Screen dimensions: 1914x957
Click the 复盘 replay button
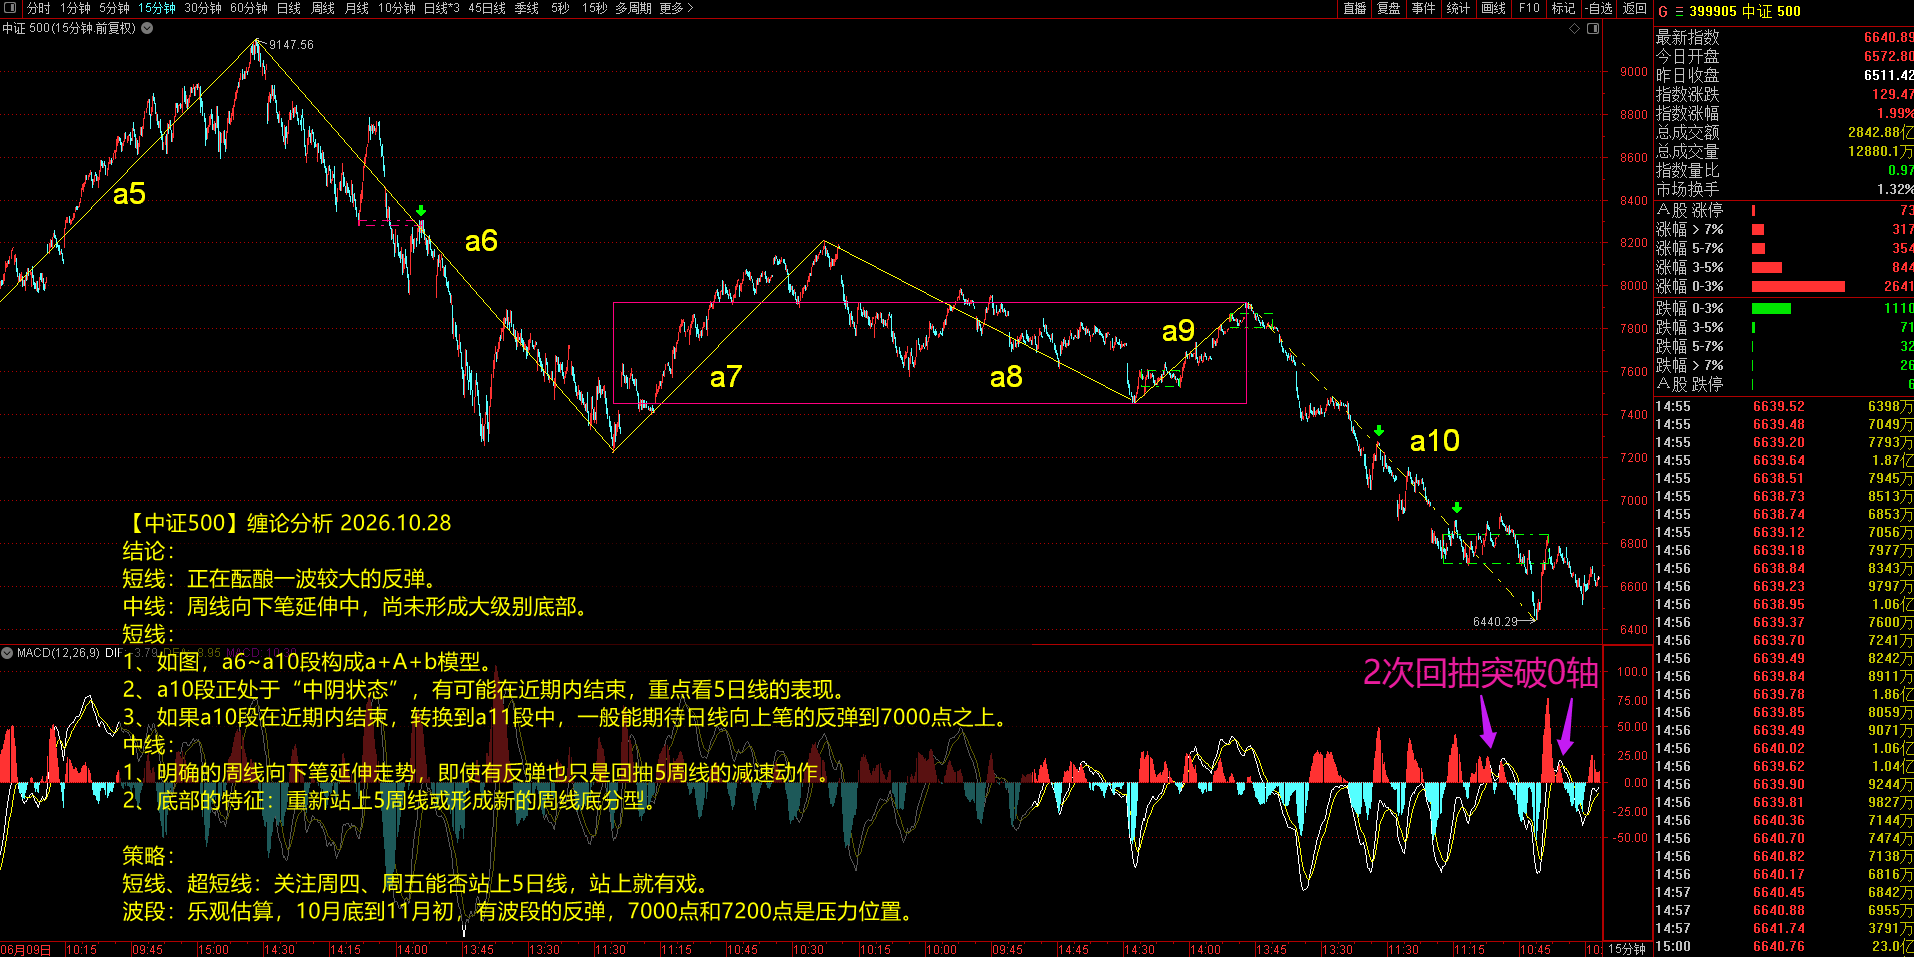coord(1389,8)
